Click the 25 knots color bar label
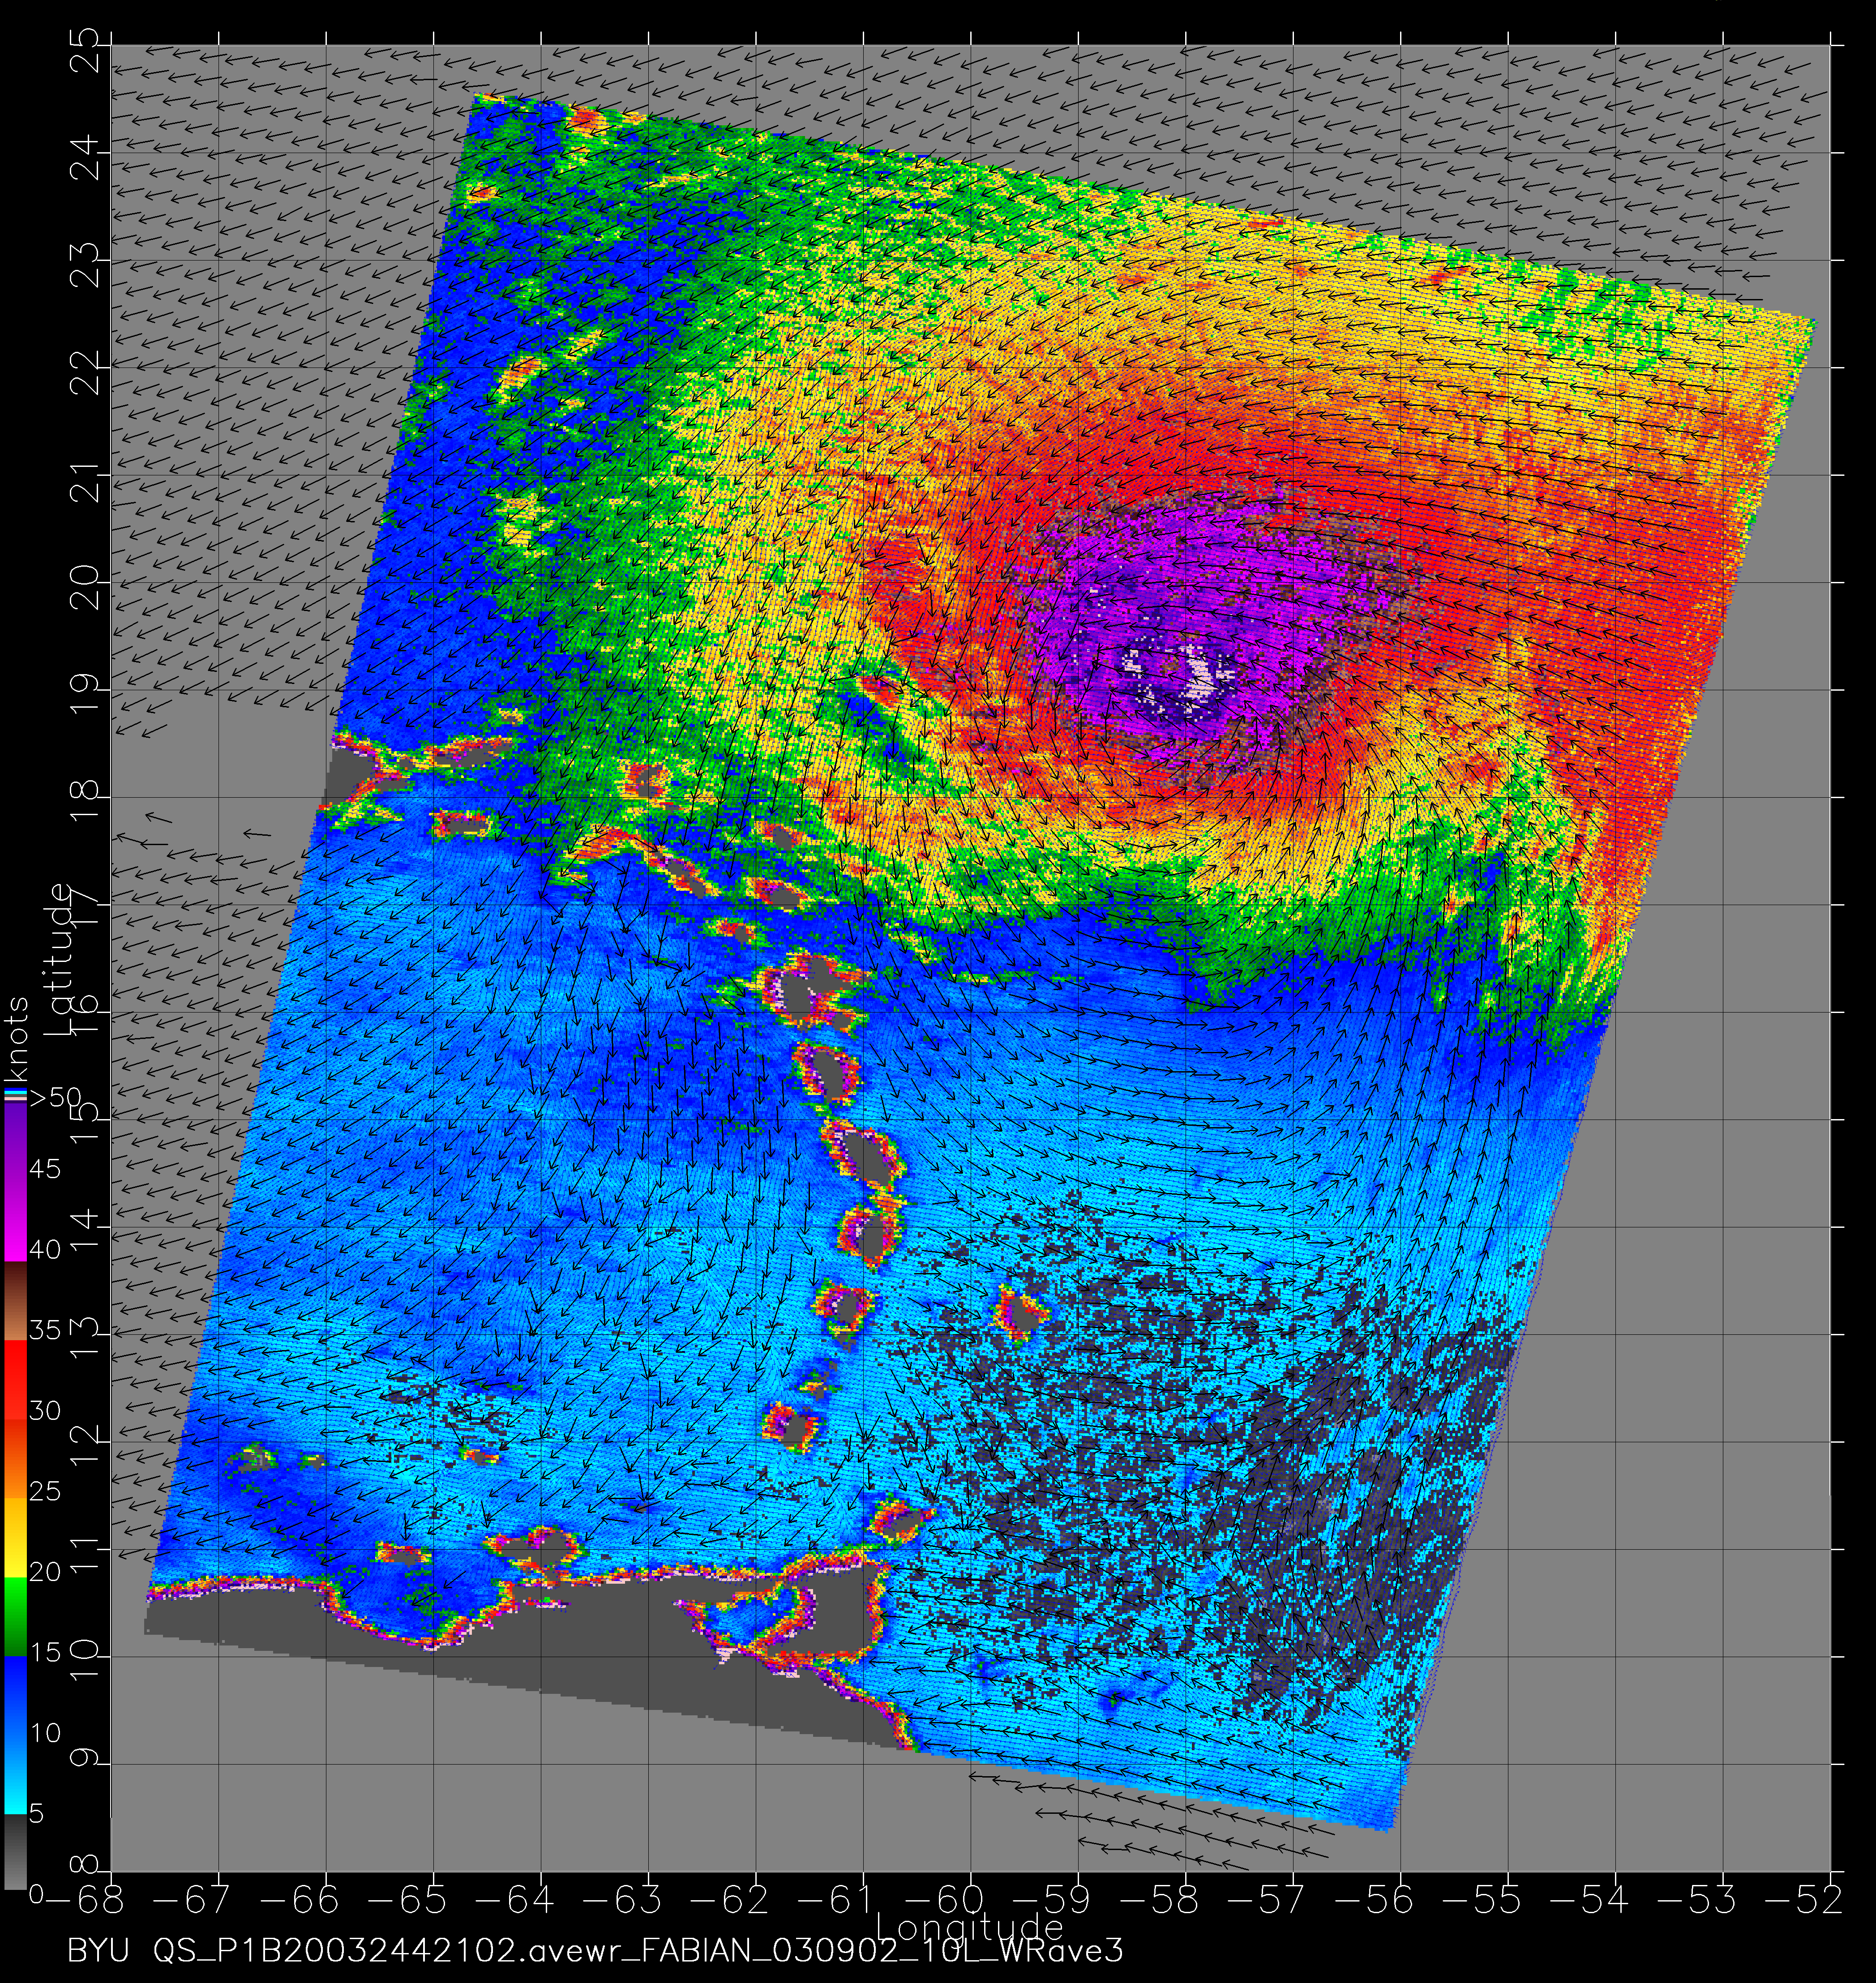1876x1983 pixels. pos(45,1491)
